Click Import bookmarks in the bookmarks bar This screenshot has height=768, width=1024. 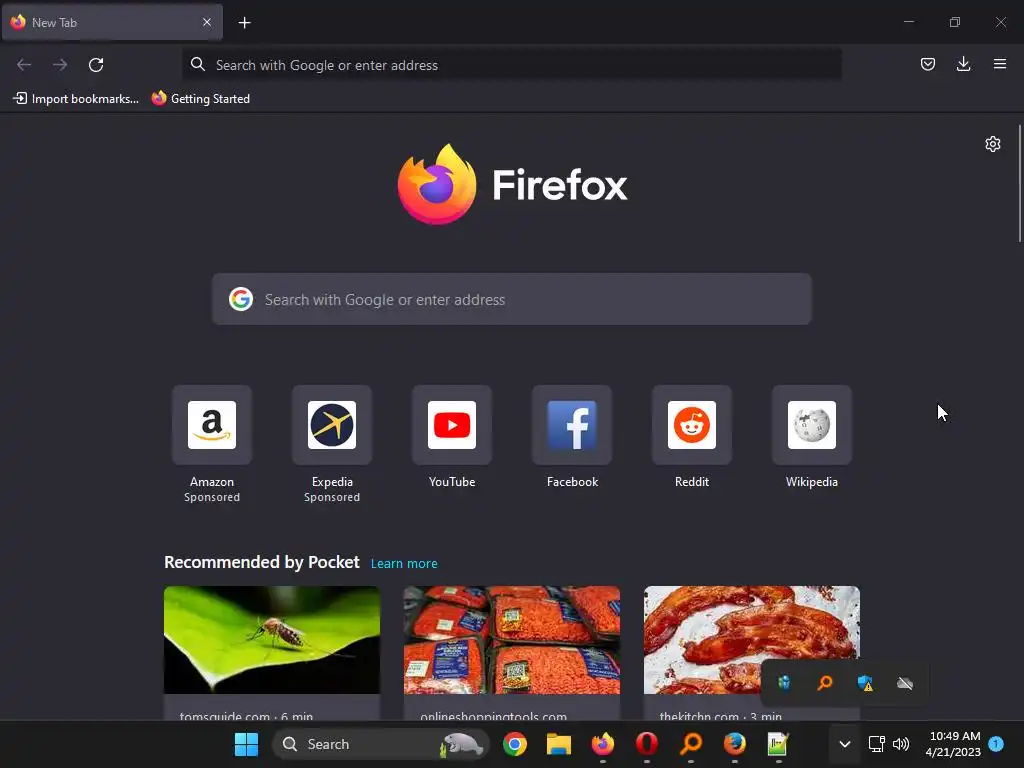tap(76, 99)
